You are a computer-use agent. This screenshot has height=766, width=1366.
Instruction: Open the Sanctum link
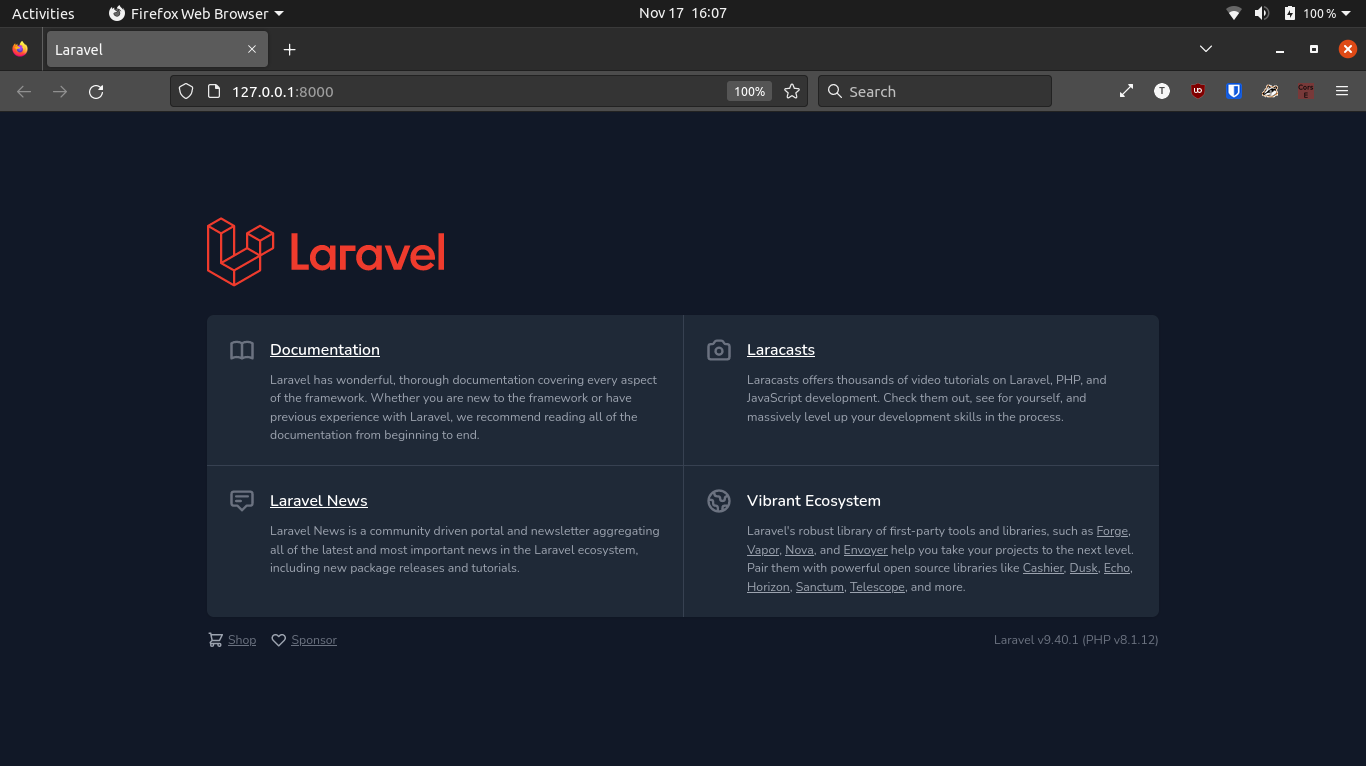coord(820,587)
